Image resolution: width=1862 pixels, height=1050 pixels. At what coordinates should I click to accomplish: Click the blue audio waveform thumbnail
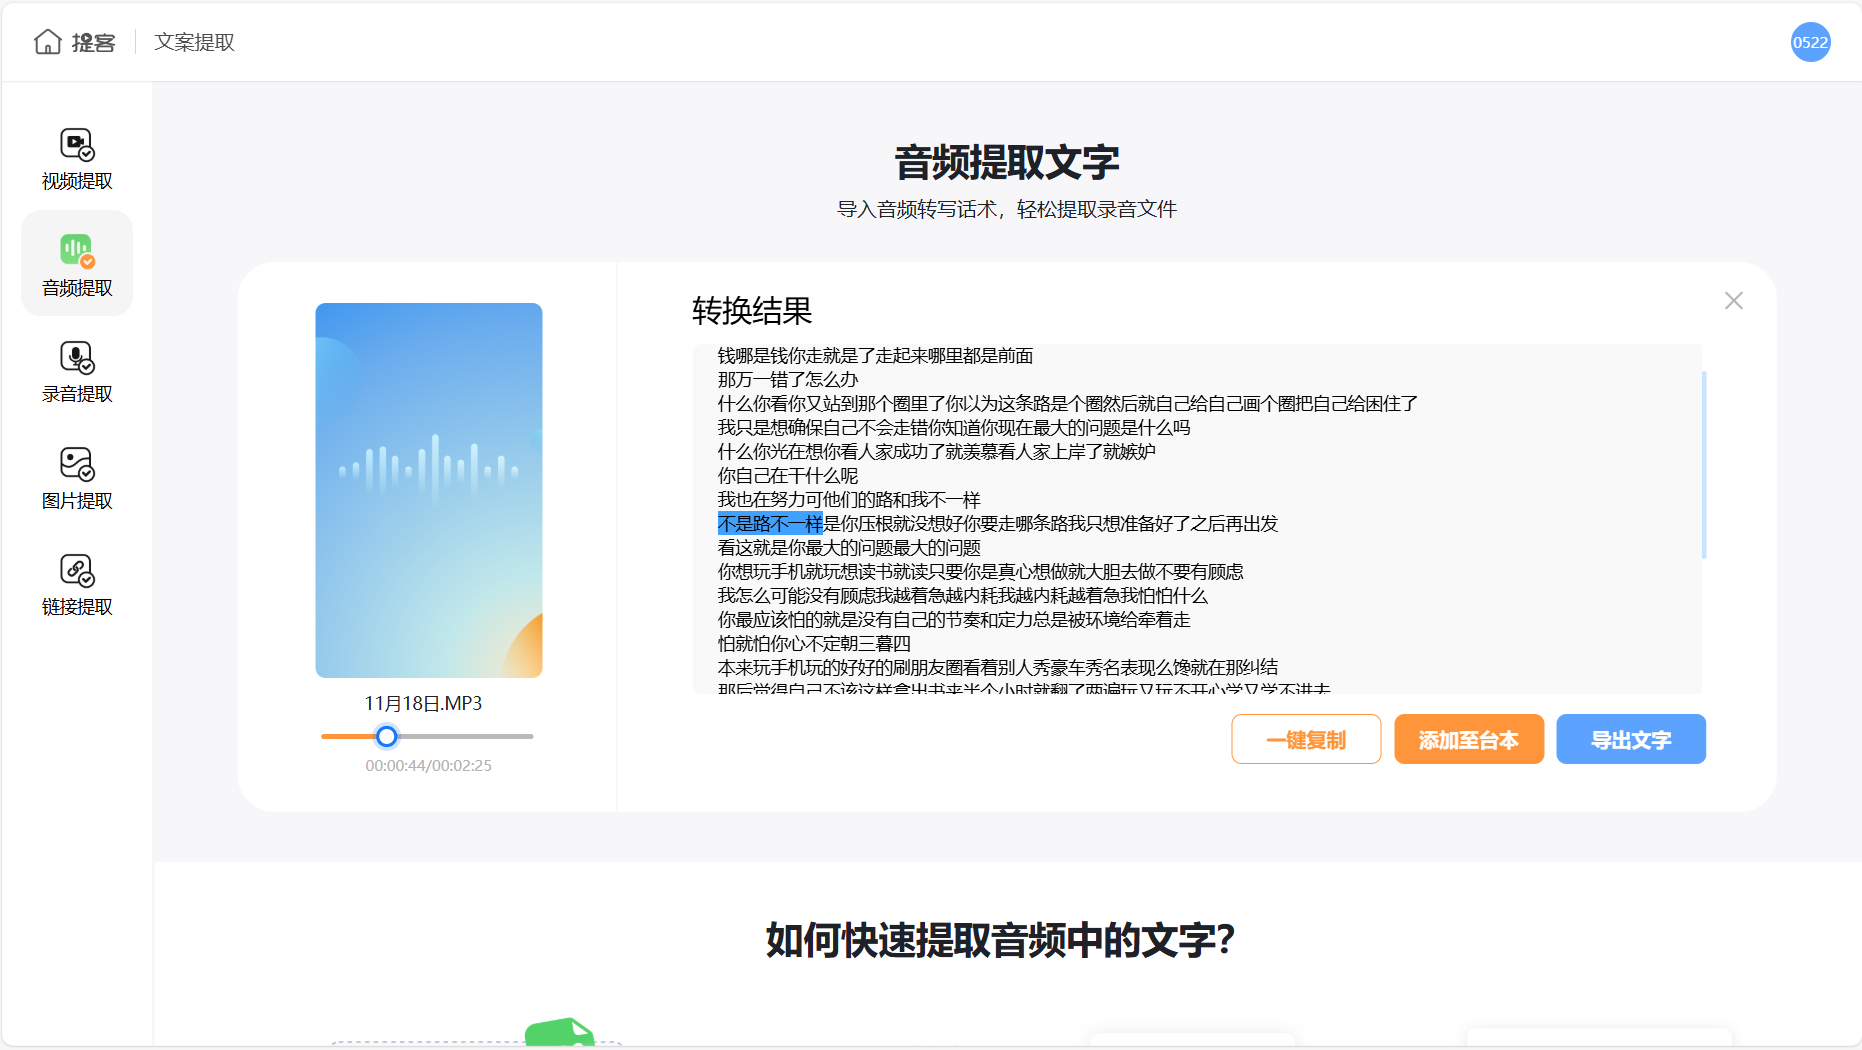click(x=429, y=490)
